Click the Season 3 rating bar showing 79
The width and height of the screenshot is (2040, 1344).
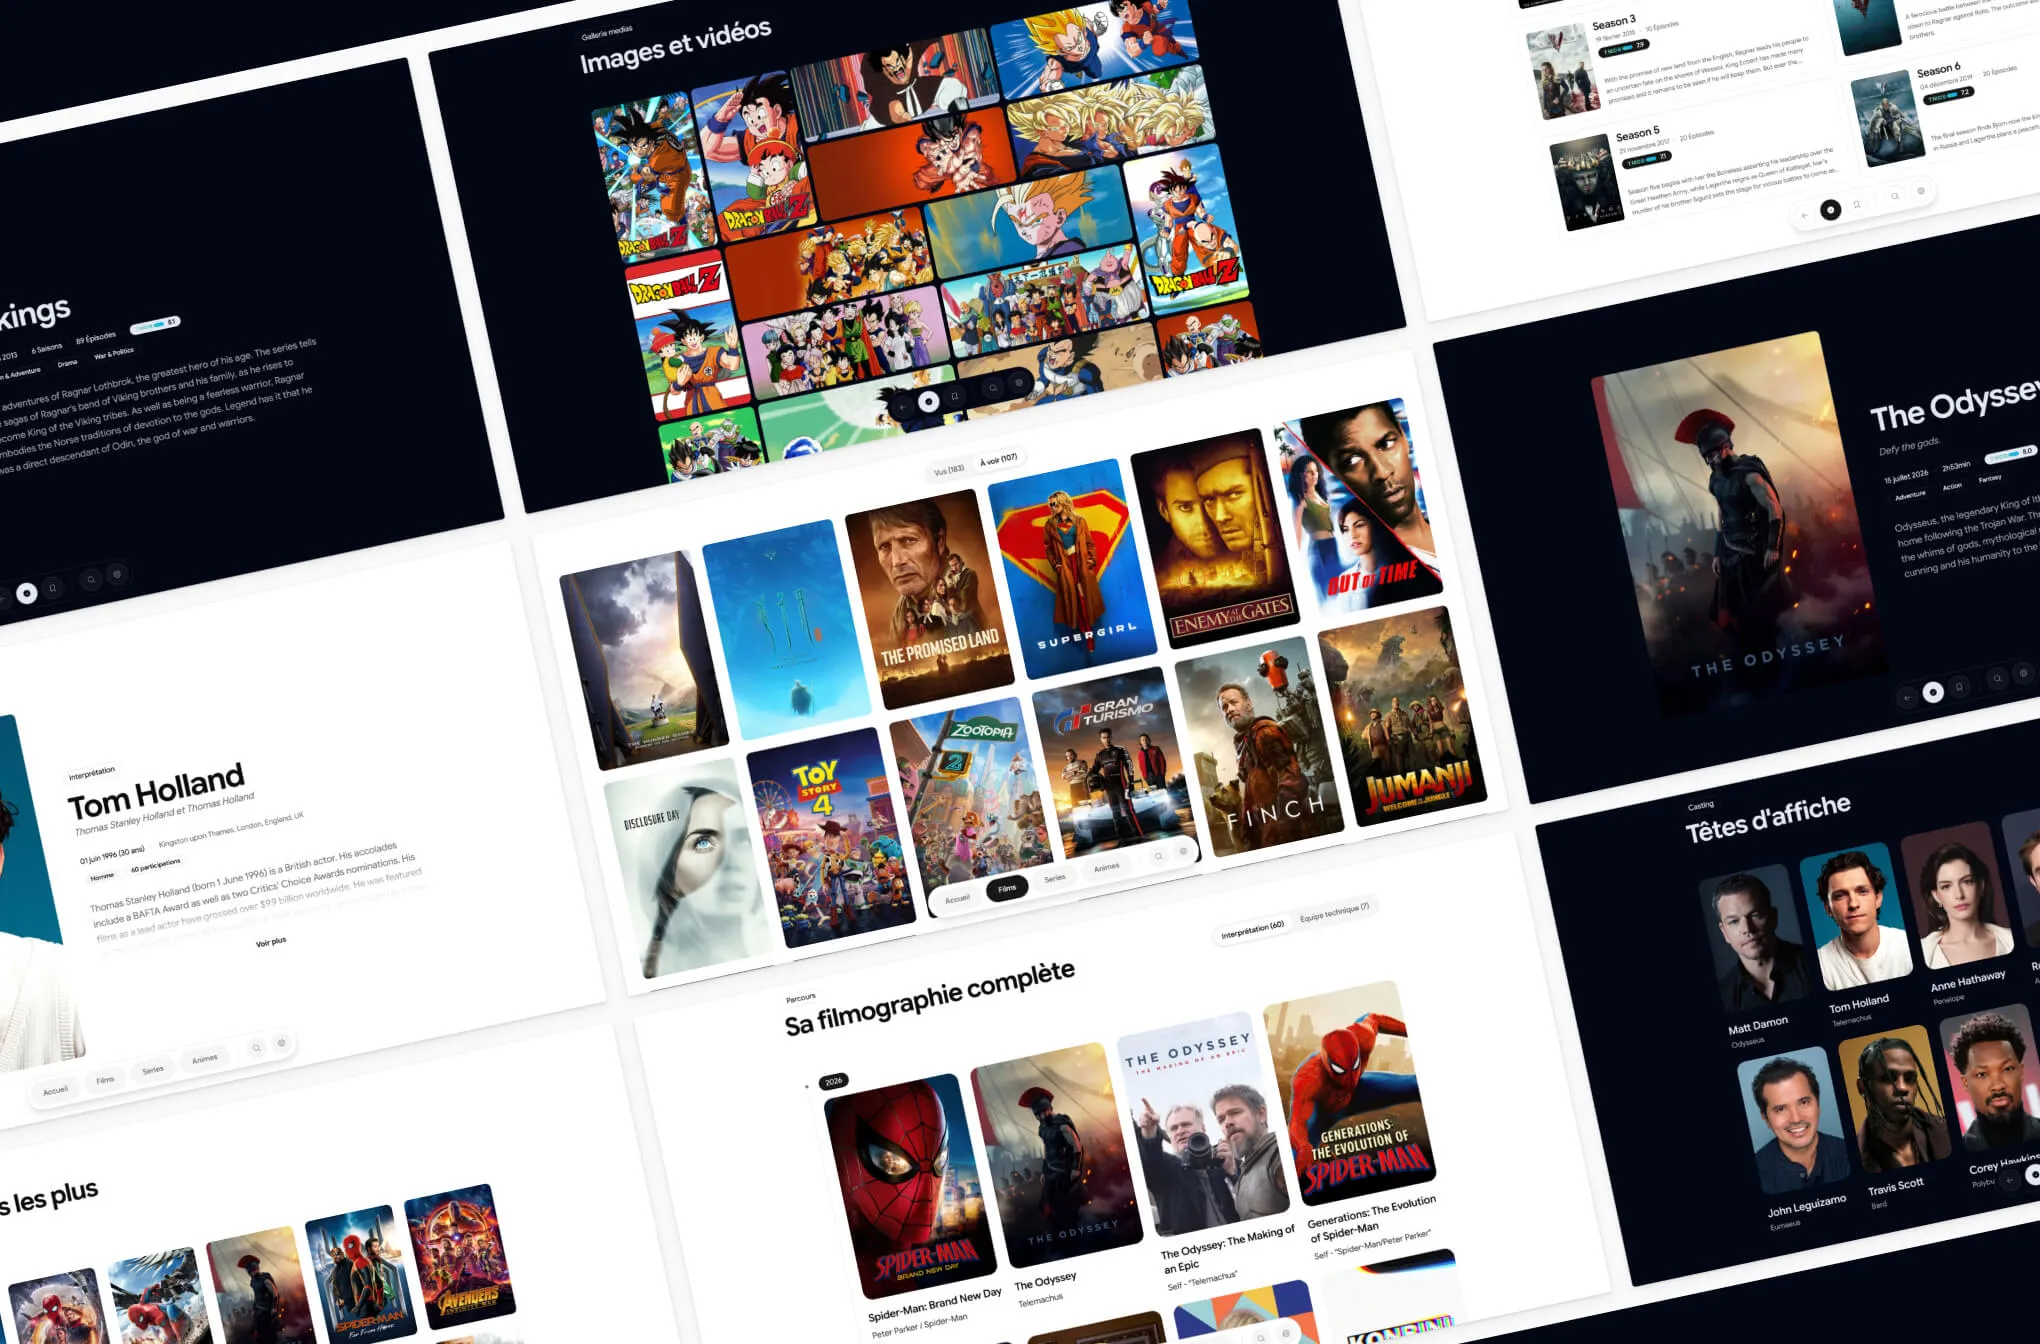[1623, 47]
